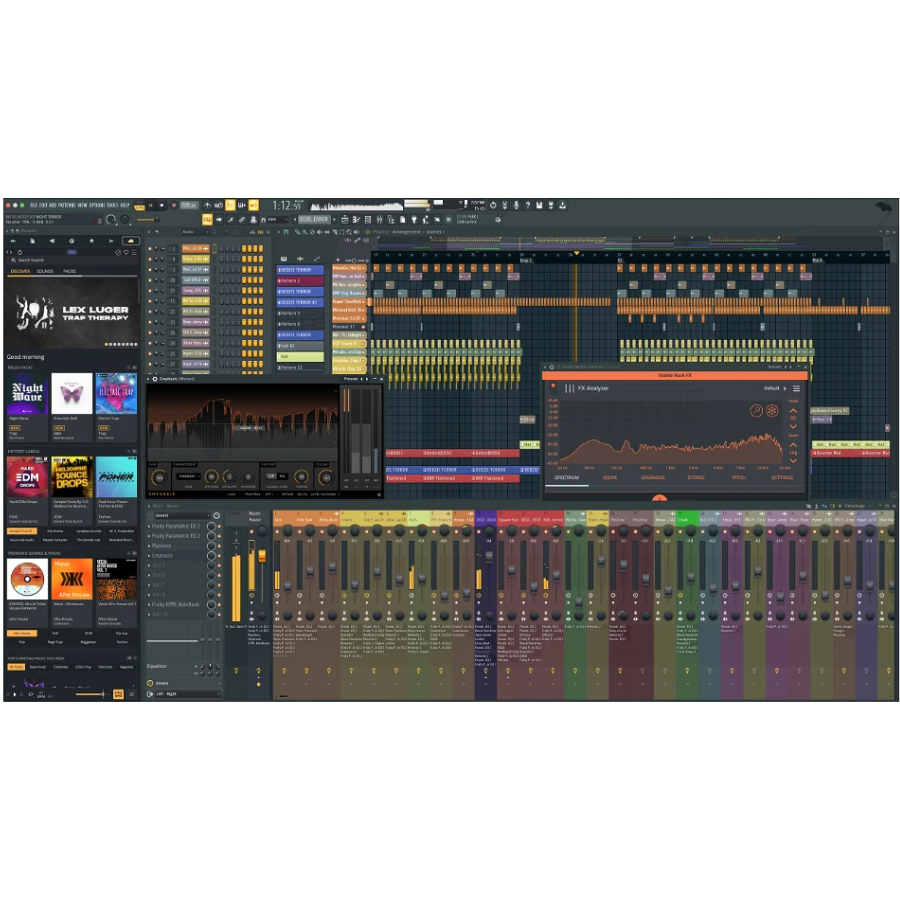Click the tempo display in the transport

[188, 205]
